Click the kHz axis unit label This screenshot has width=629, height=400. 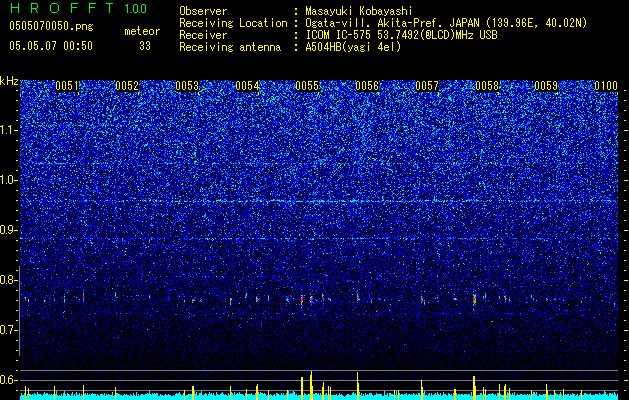click(9, 81)
